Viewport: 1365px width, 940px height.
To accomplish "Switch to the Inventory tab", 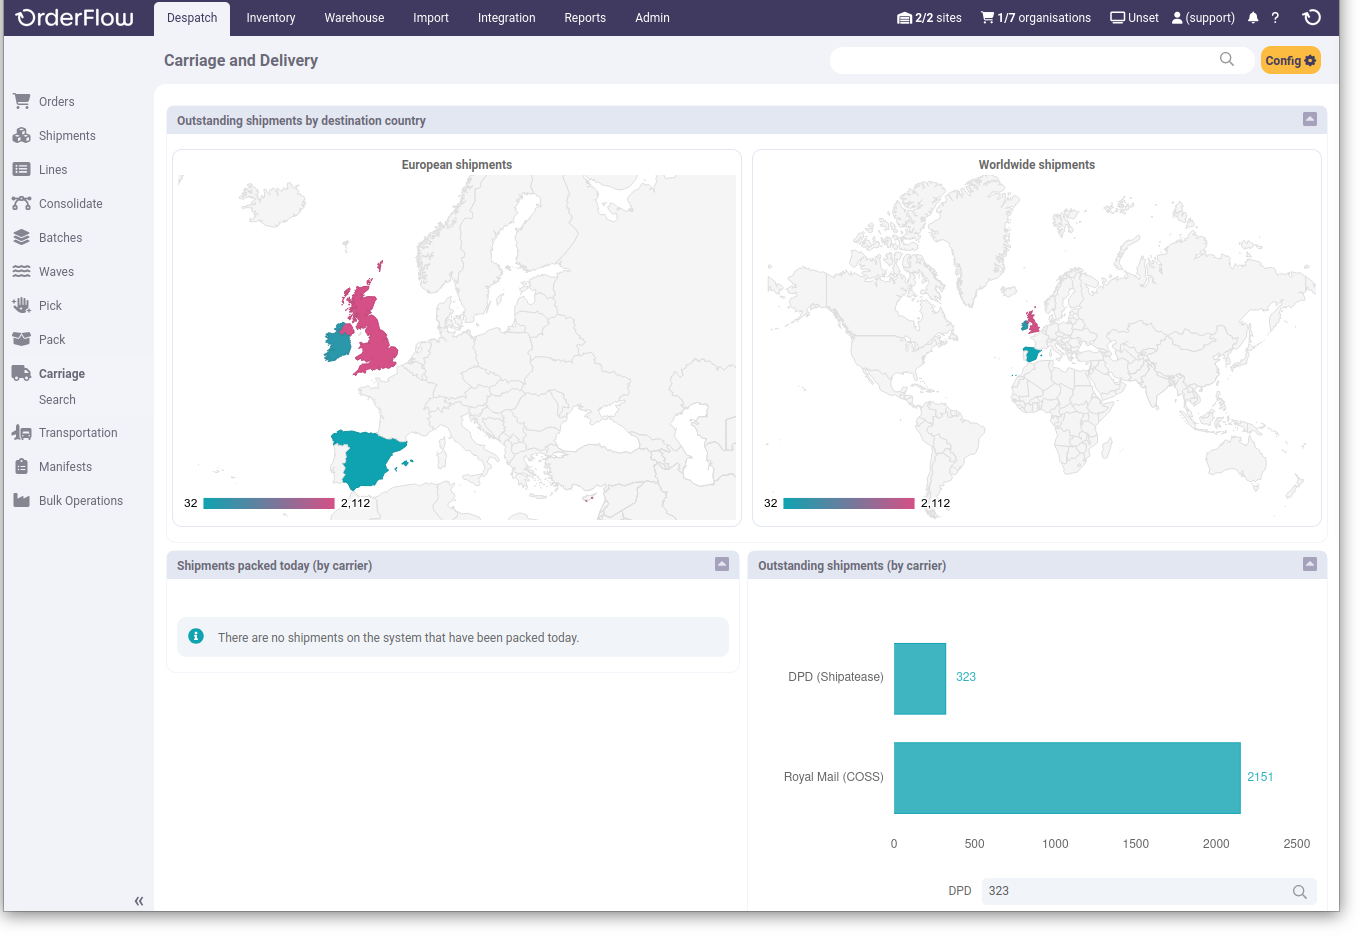I will 270,17.
